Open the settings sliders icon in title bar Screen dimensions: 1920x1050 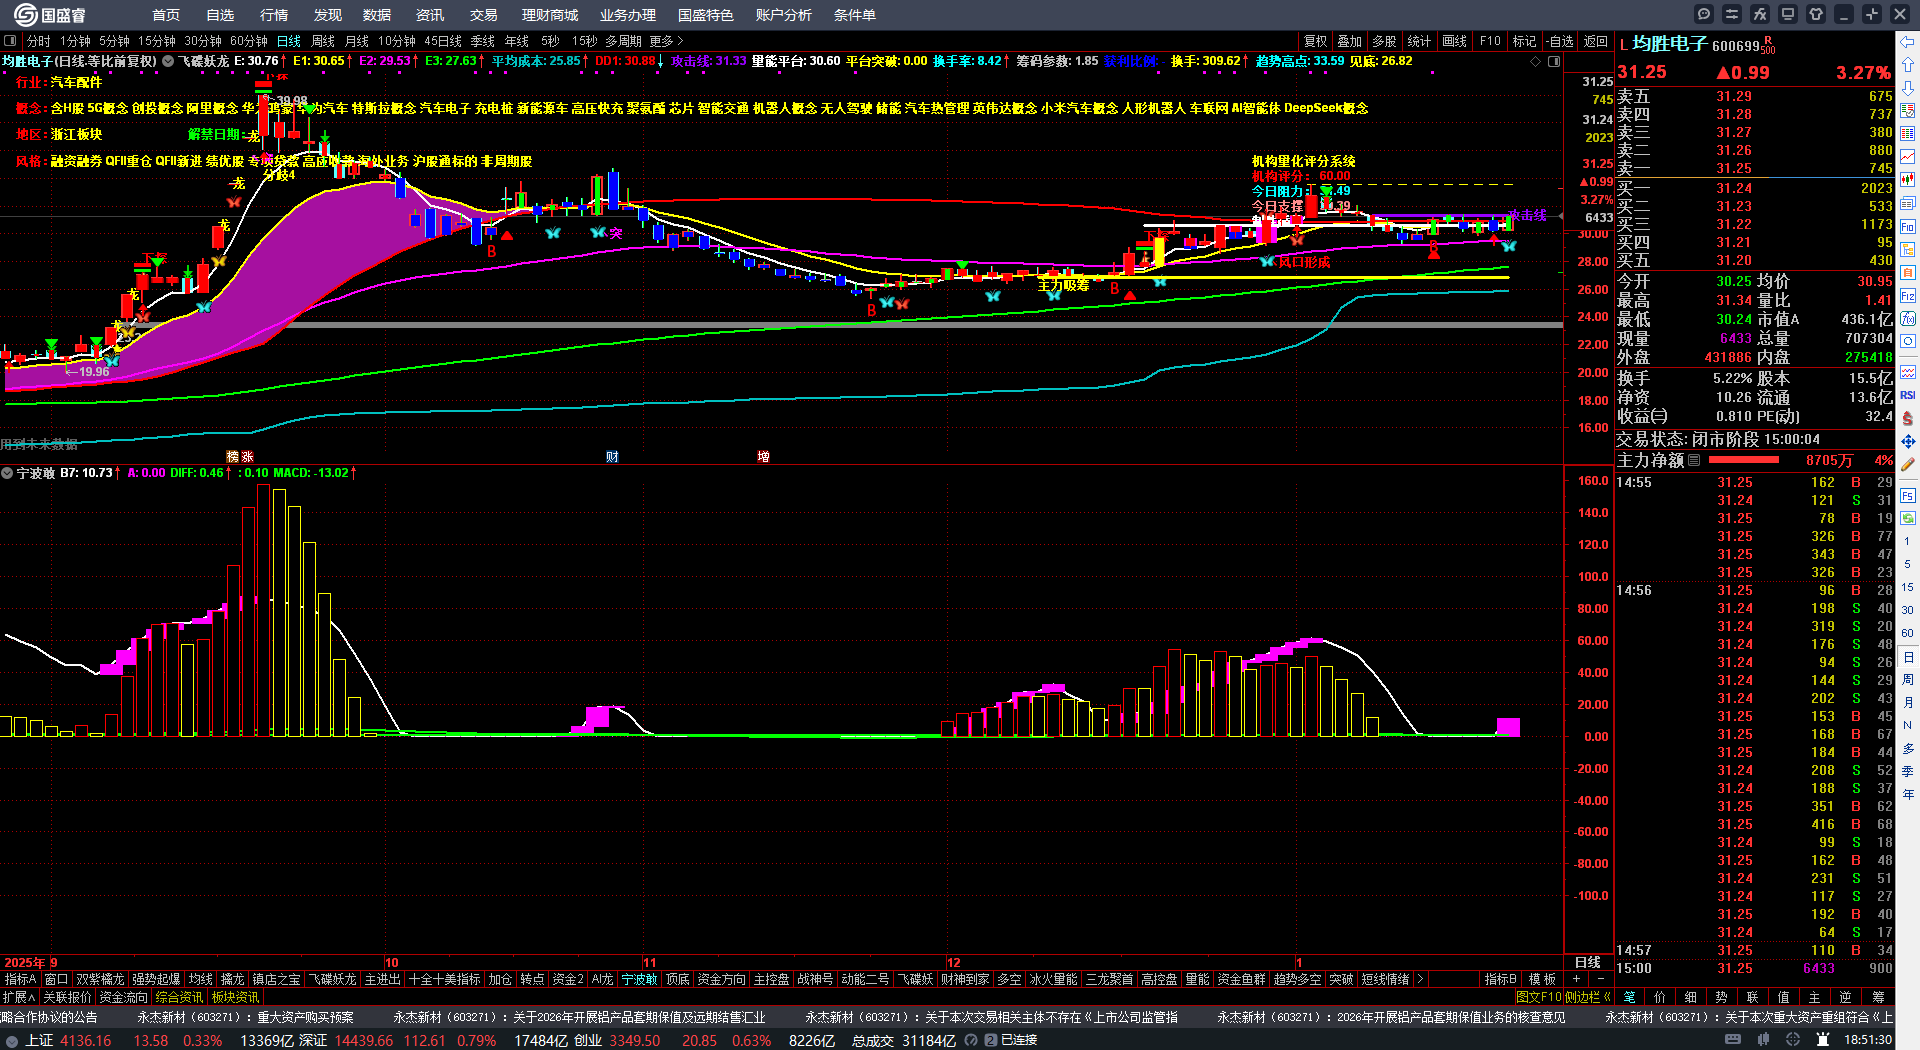(x=1732, y=14)
